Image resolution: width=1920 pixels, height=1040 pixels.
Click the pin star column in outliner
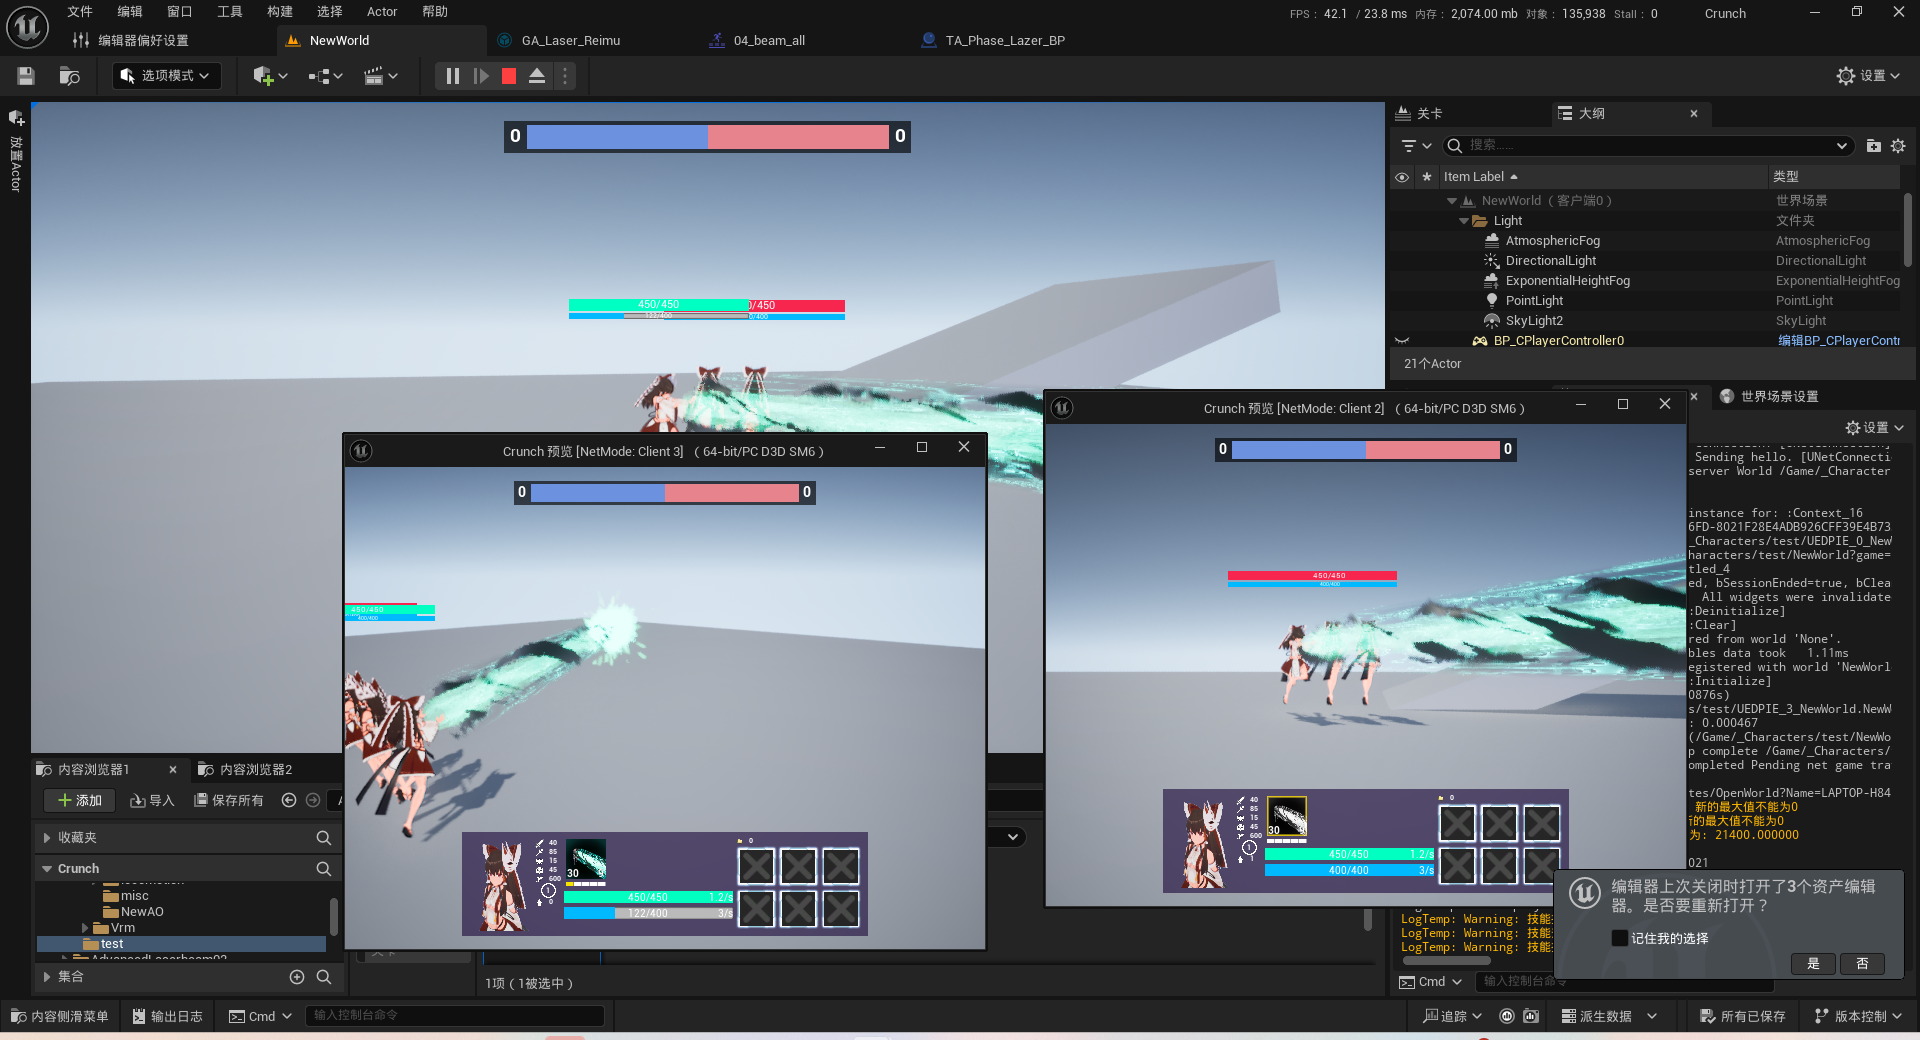coord(1427,177)
